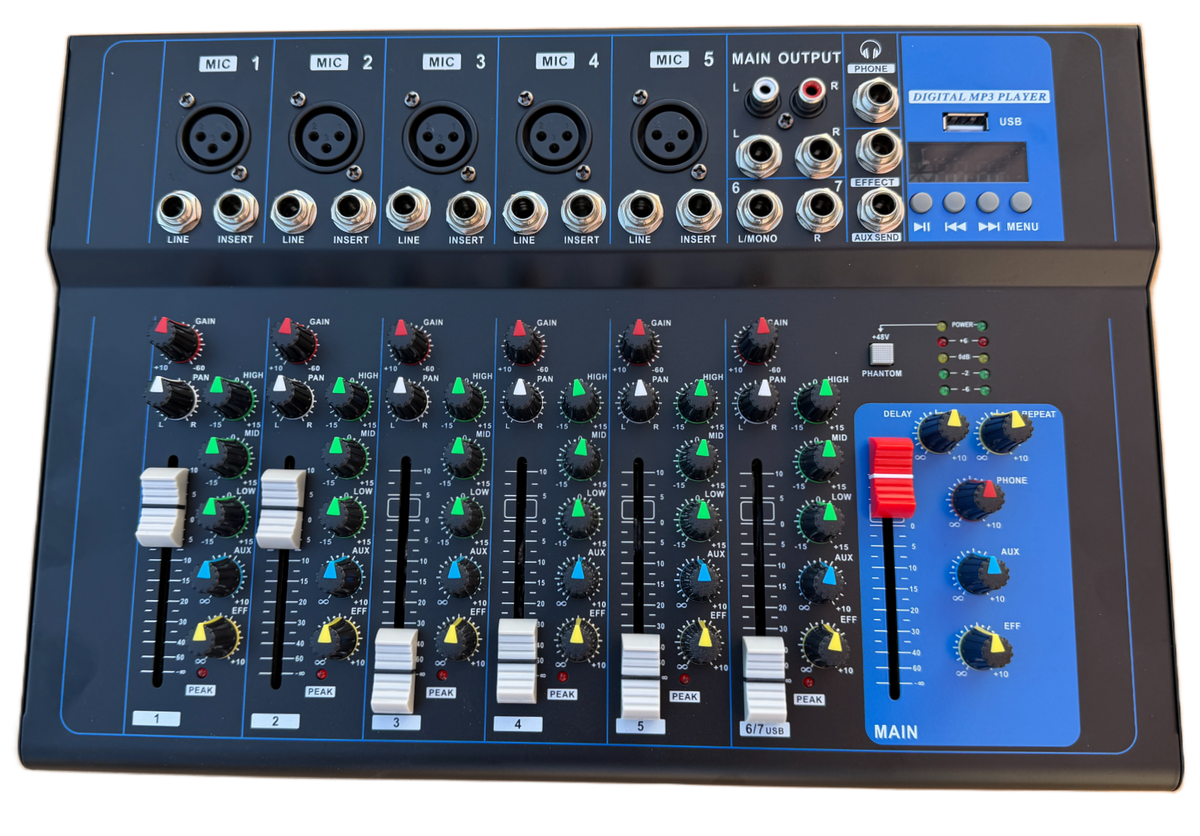Click the PHONE output jack
The width and height of the screenshot is (1200, 836).
pos(877,98)
